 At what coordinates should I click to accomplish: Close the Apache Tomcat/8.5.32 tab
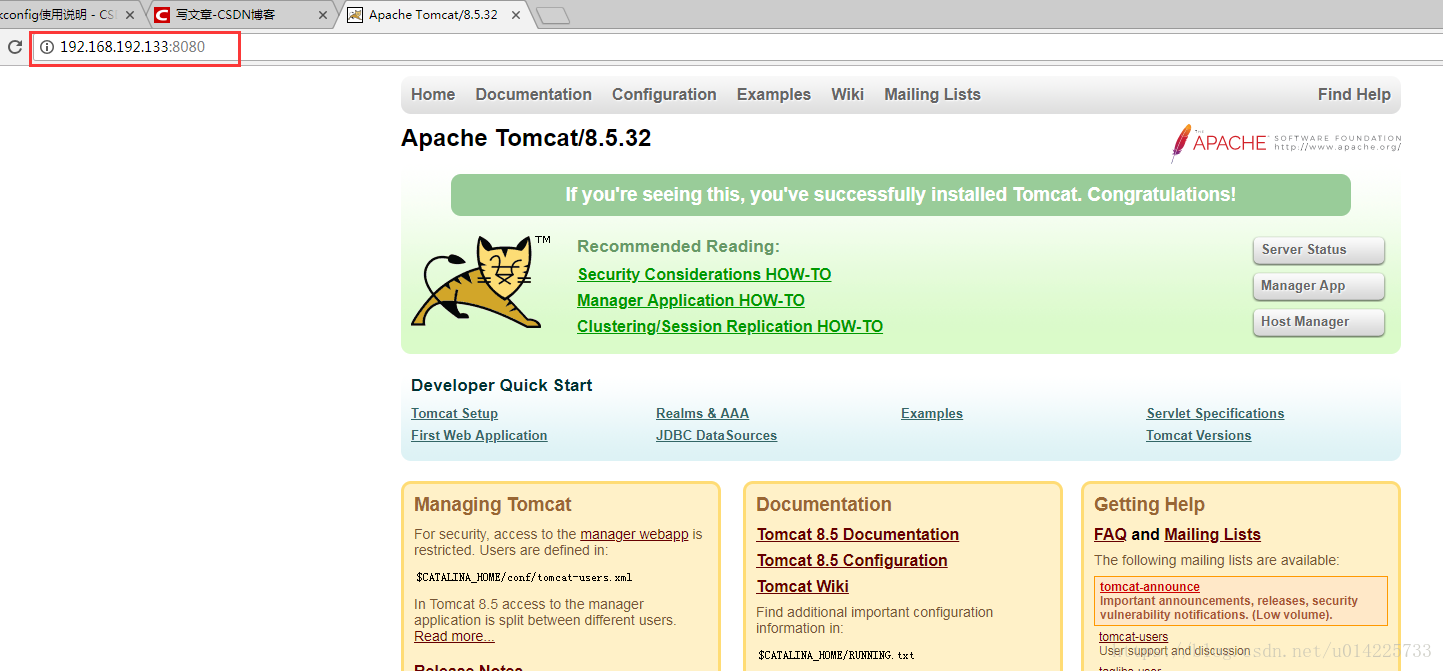click(x=515, y=15)
